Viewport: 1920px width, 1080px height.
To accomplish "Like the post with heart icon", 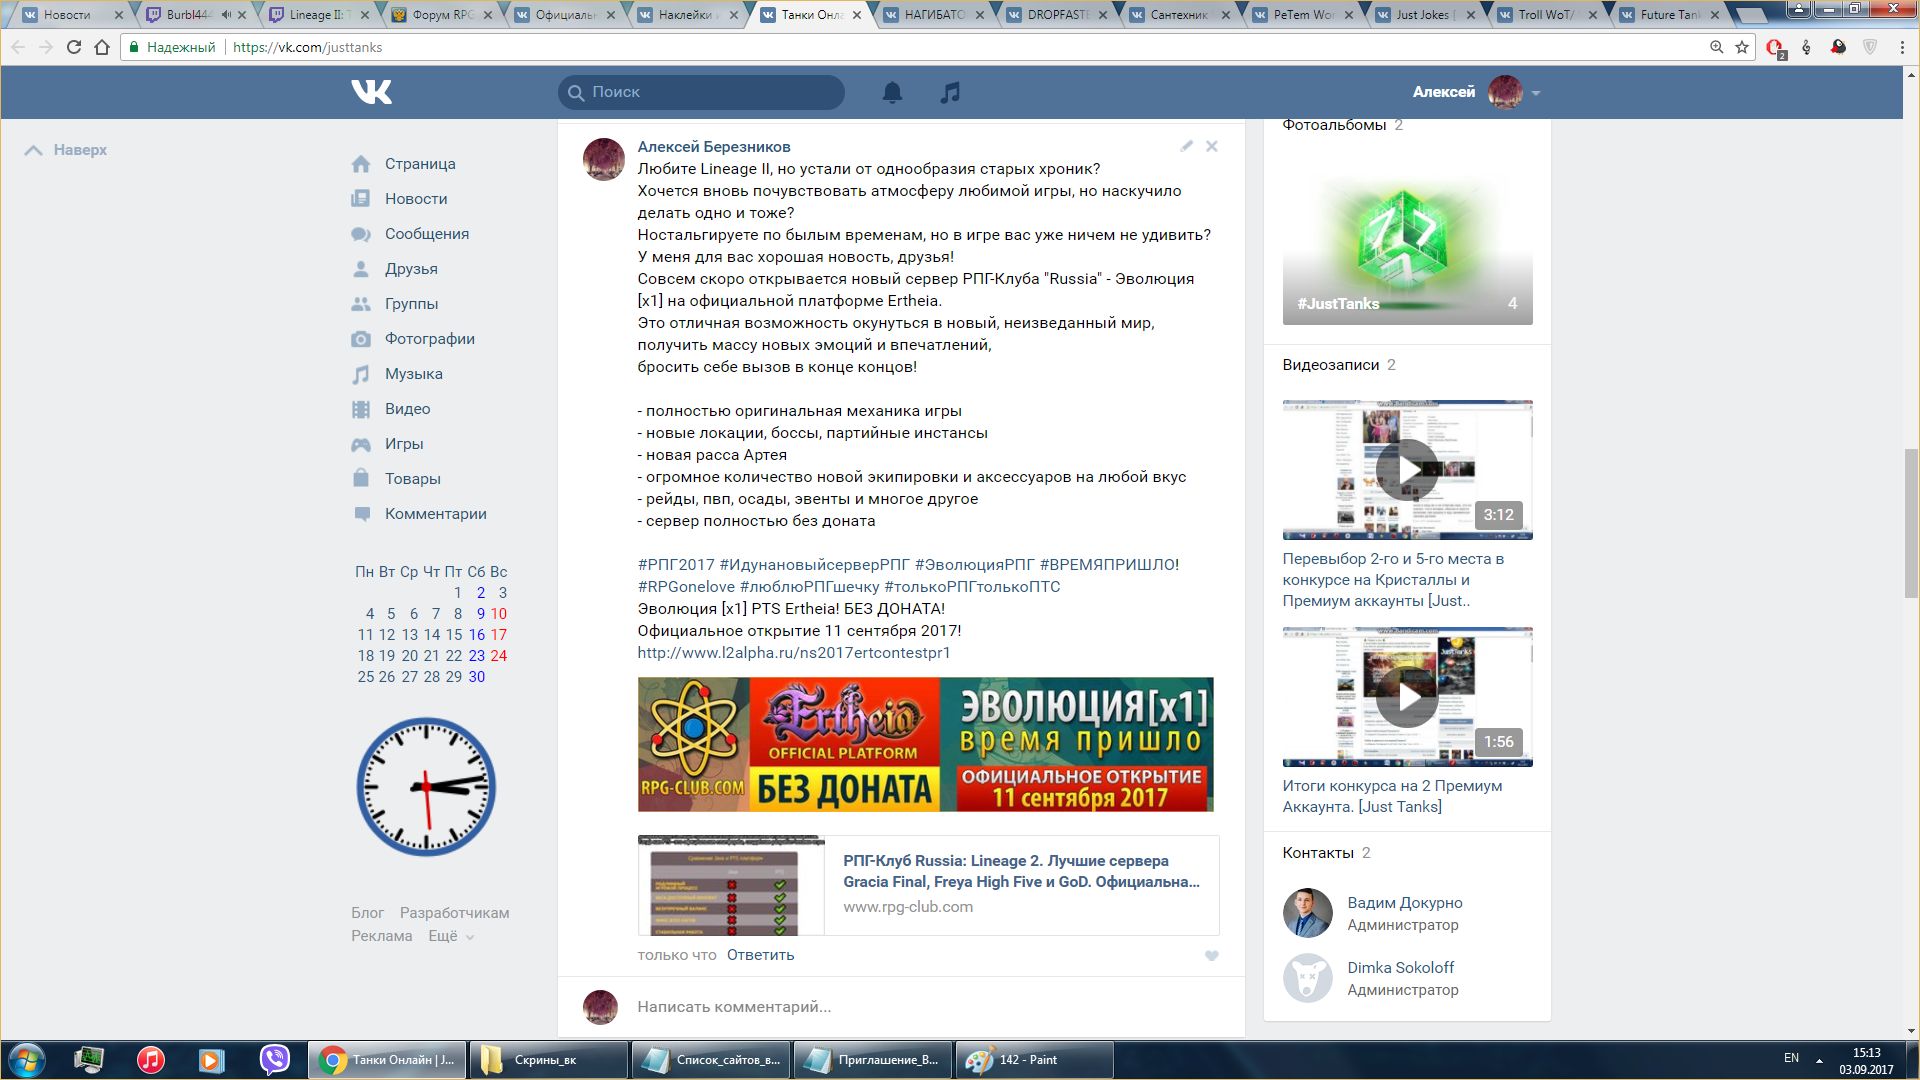I will tap(1212, 956).
